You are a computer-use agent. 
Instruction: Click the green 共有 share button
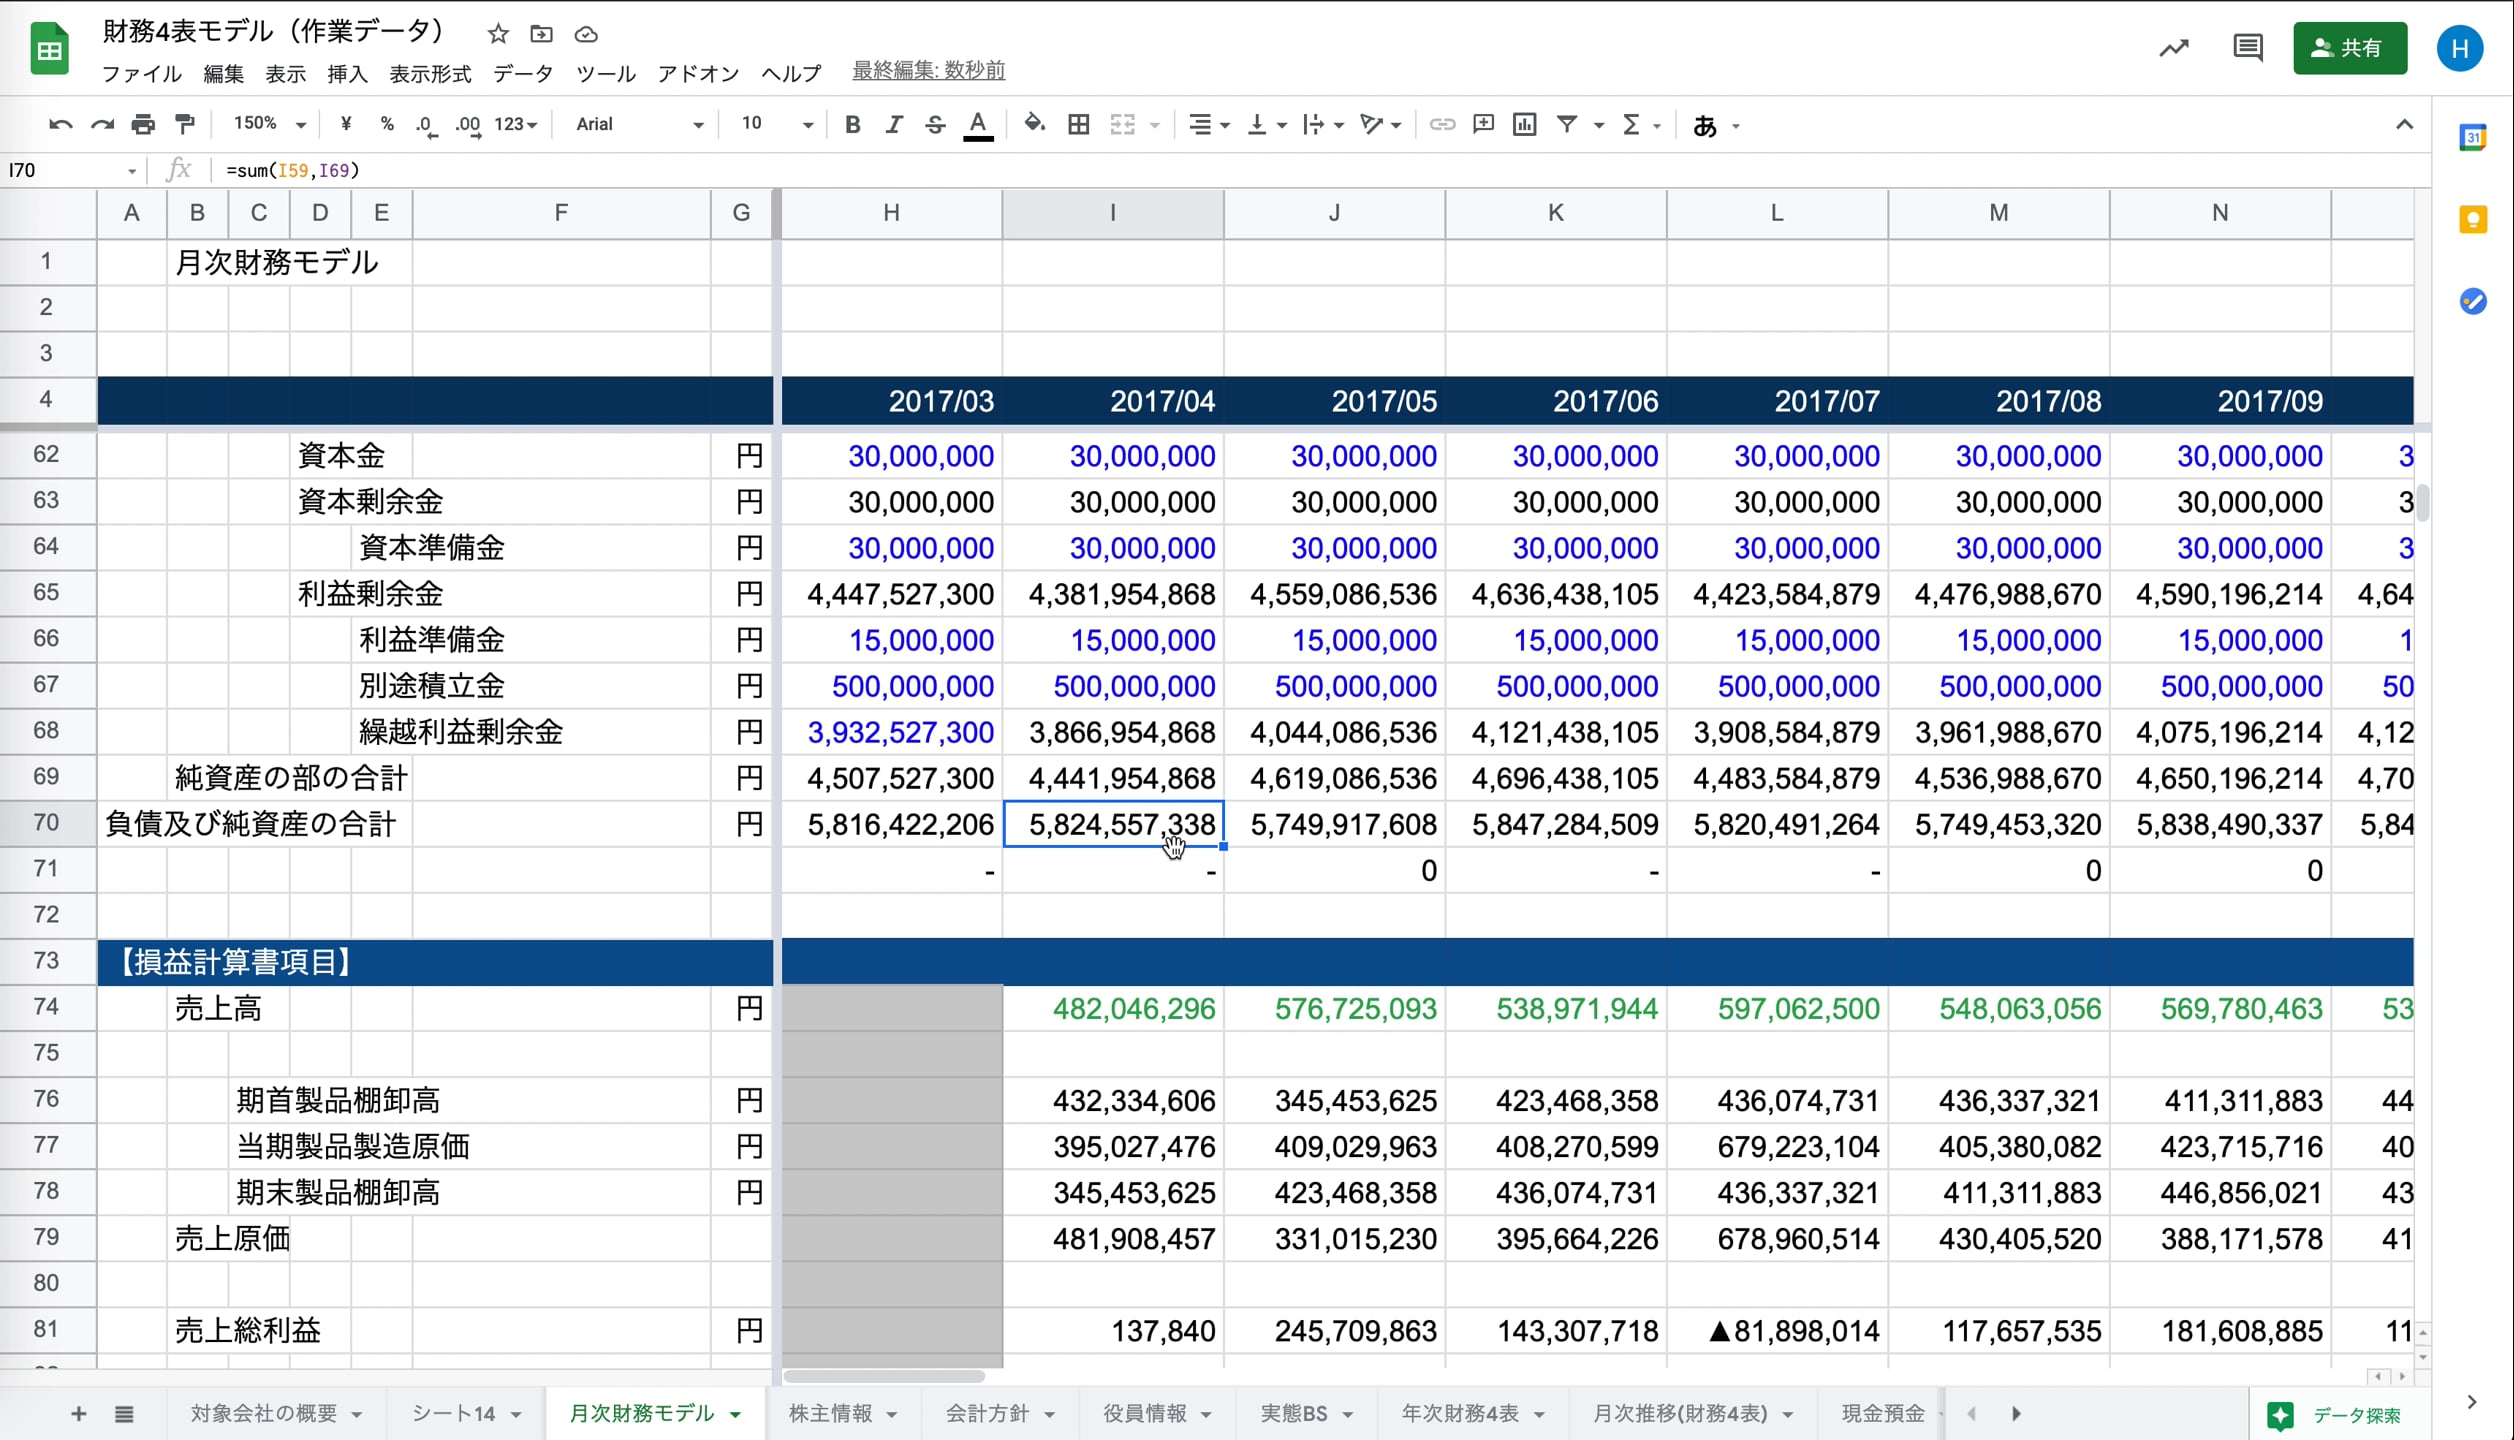click(2349, 48)
